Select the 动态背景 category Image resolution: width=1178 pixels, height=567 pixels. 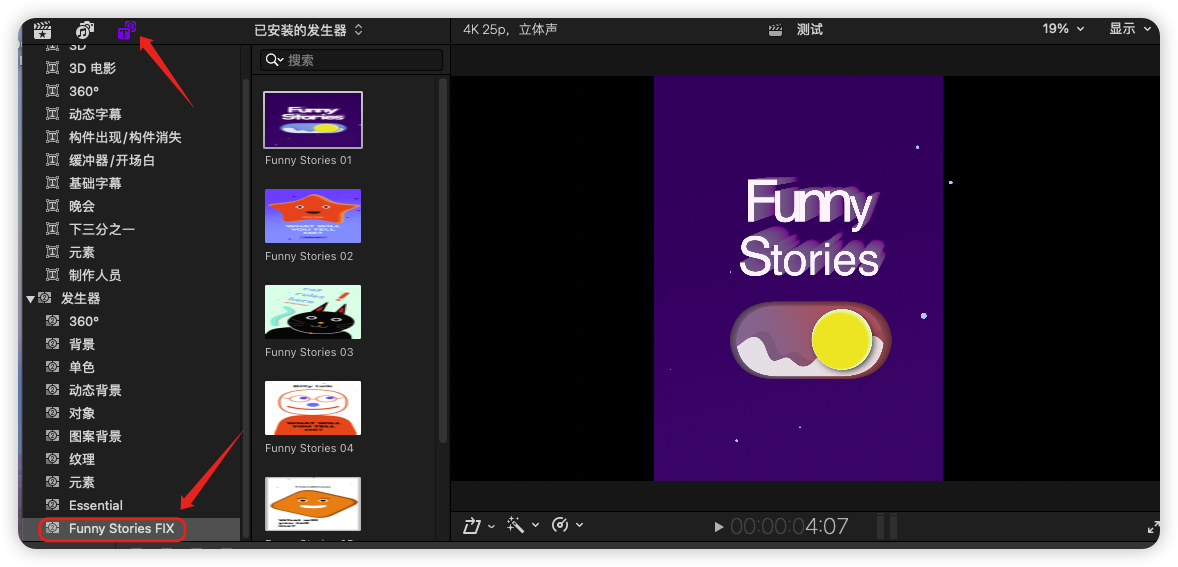click(x=95, y=391)
